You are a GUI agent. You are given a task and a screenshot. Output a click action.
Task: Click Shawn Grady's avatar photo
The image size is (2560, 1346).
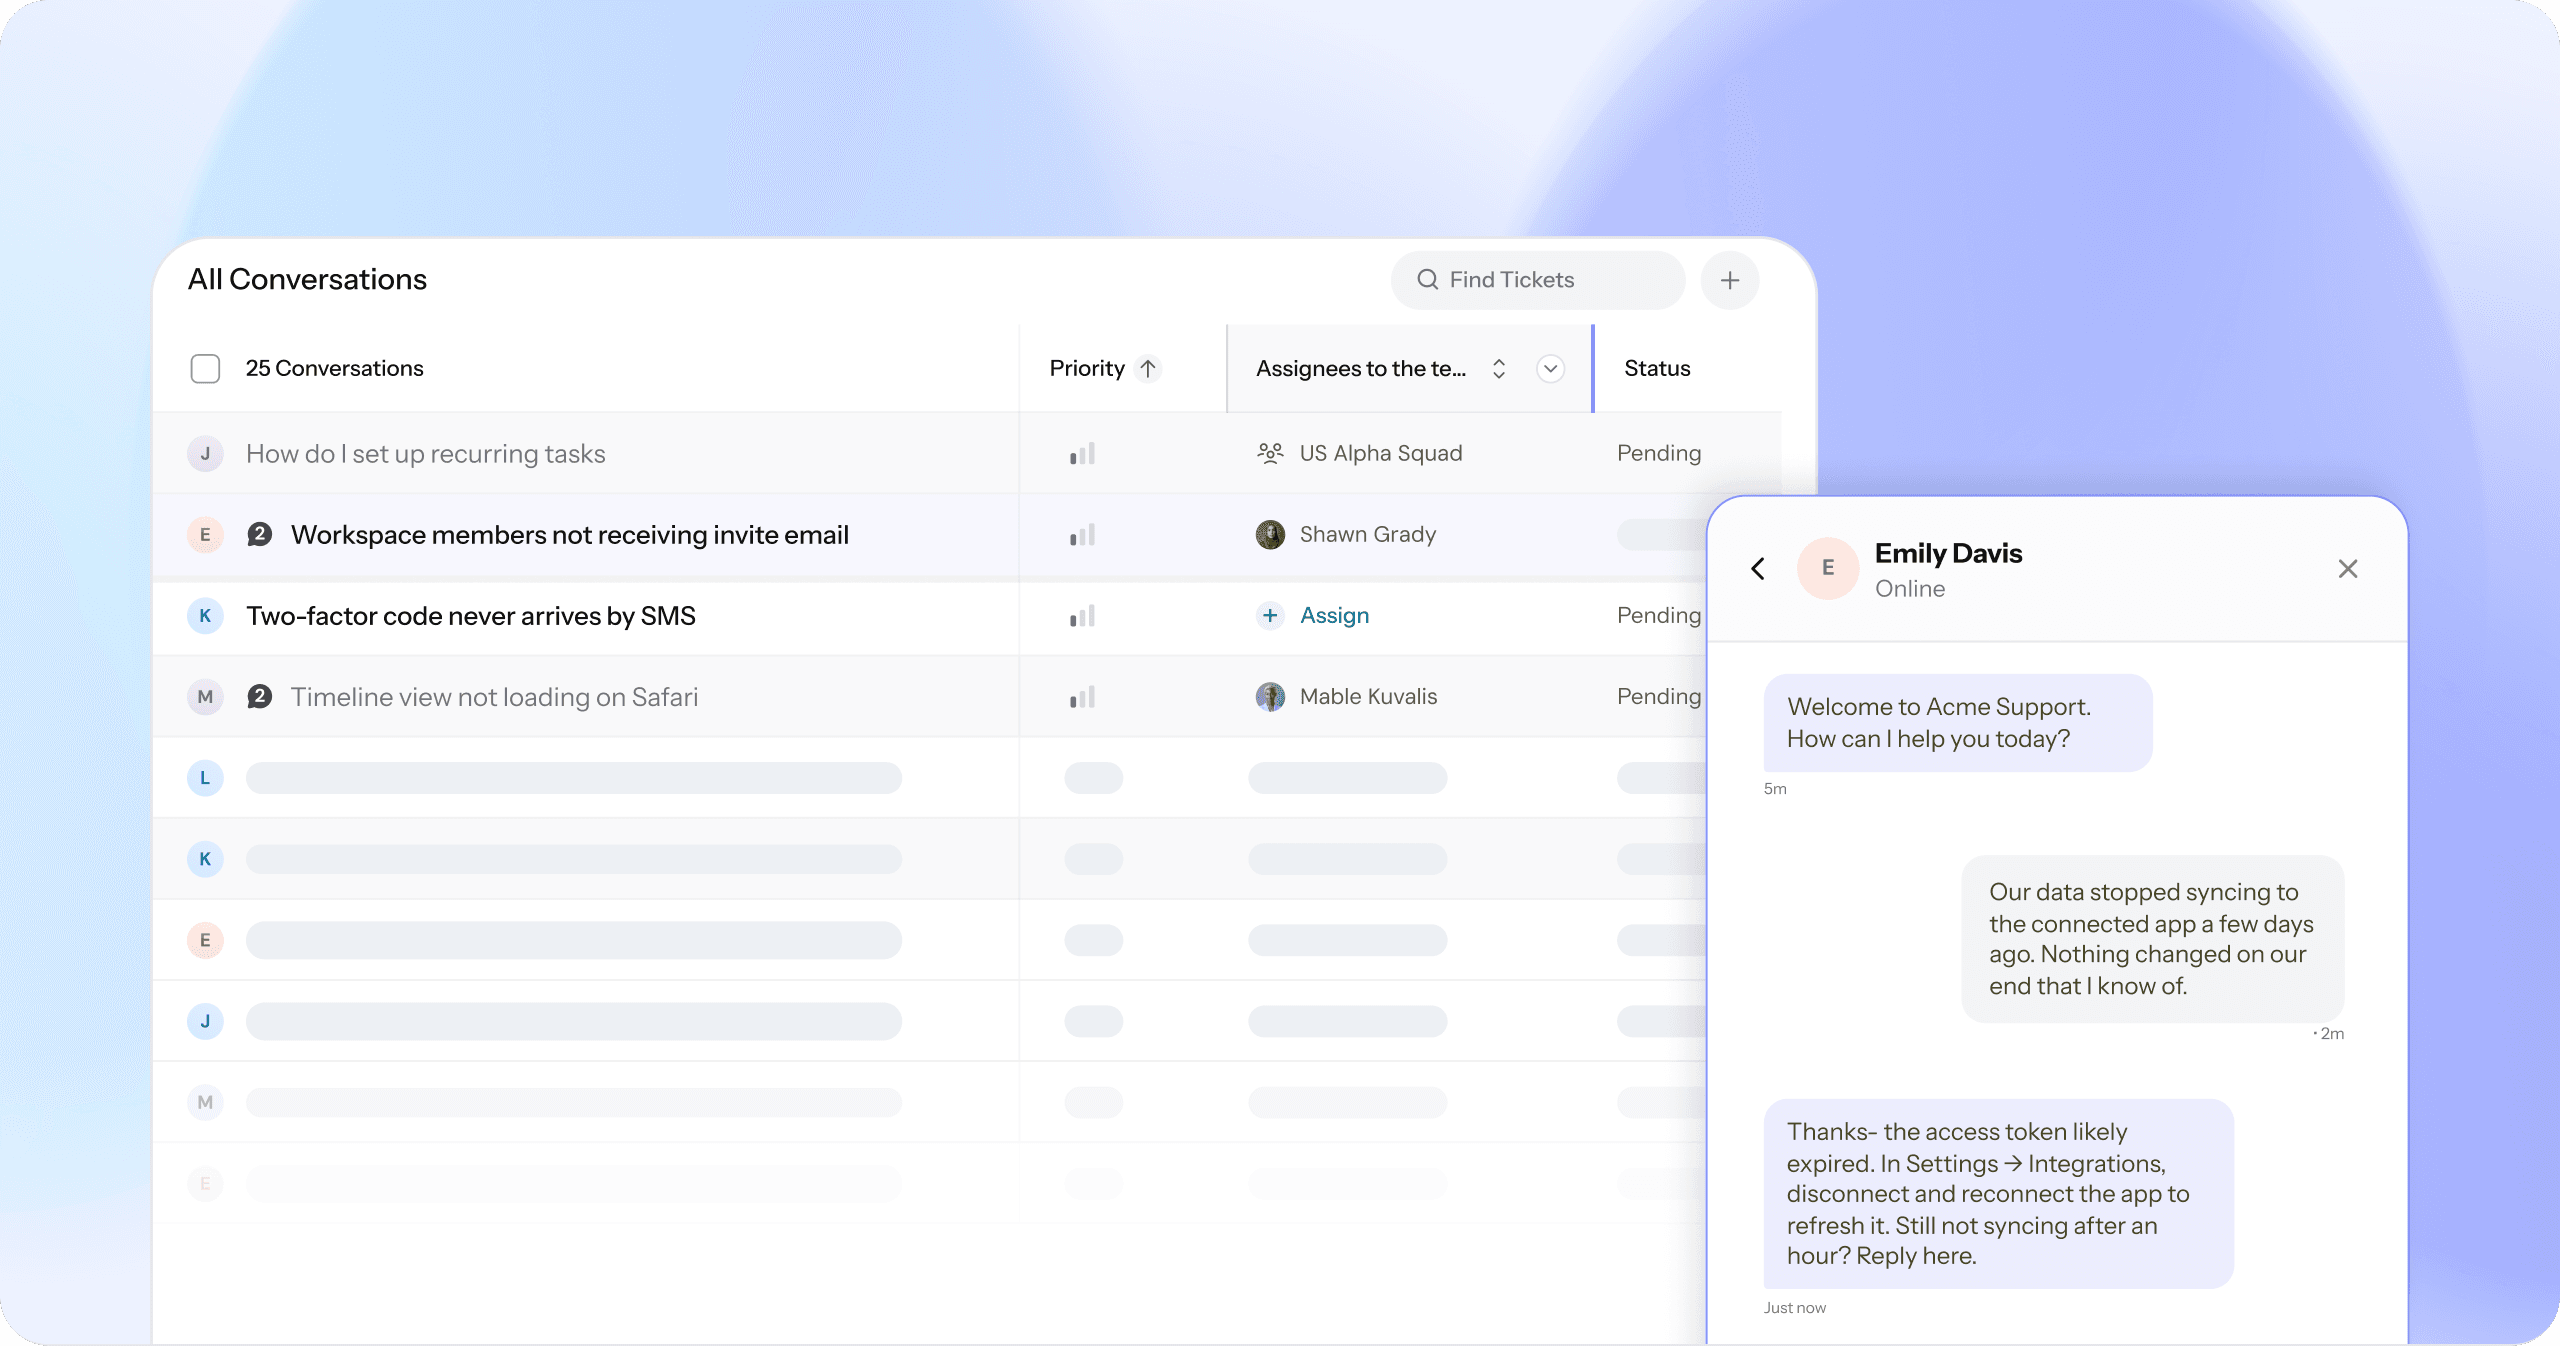click(1270, 534)
